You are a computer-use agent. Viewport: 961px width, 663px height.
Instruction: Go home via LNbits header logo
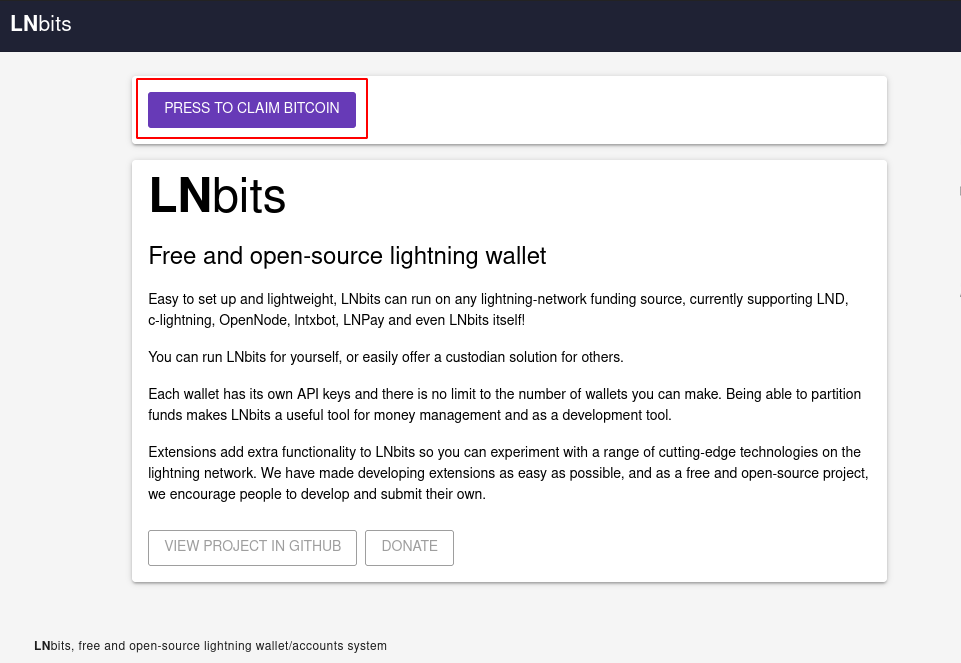click(x=41, y=24)
